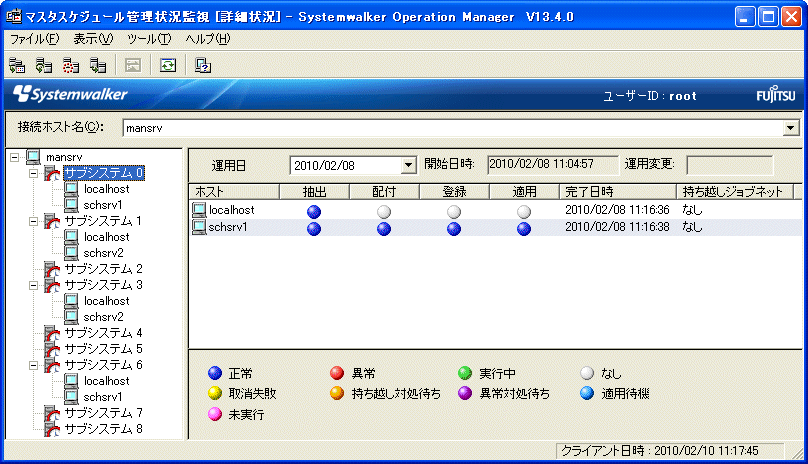Select schsrv2 under サブシステム 1

(x=104, y=253)
